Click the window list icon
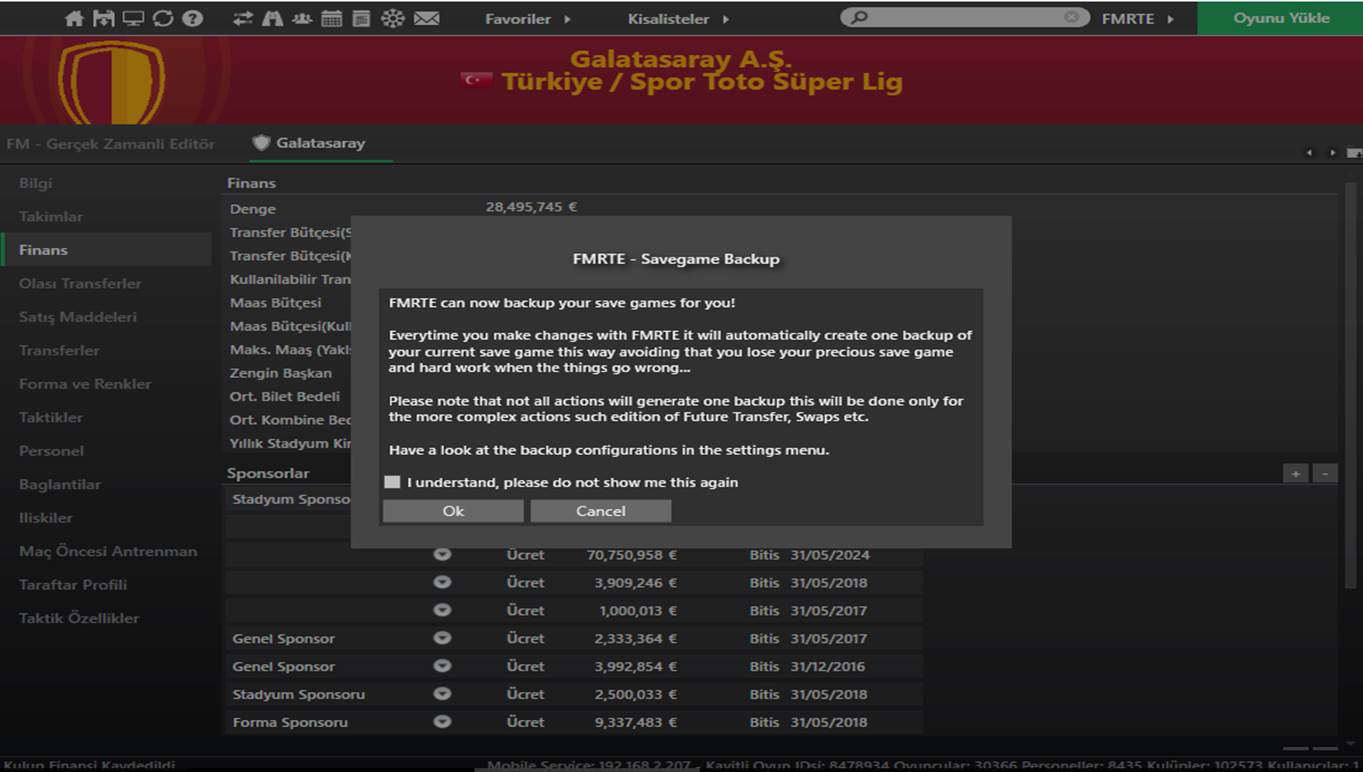Image resolution: width=1363 pixels, height=772 pixels. click(361, 18)
